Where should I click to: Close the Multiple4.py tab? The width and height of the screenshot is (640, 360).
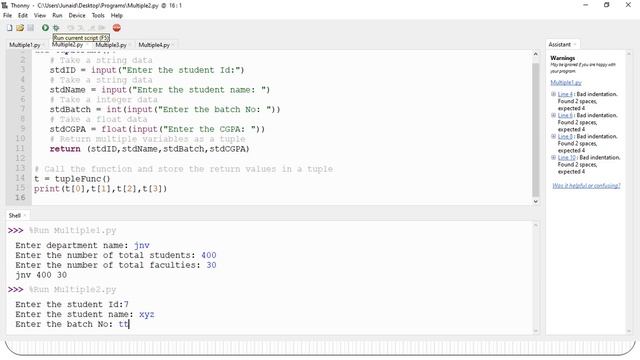(173, 45)
